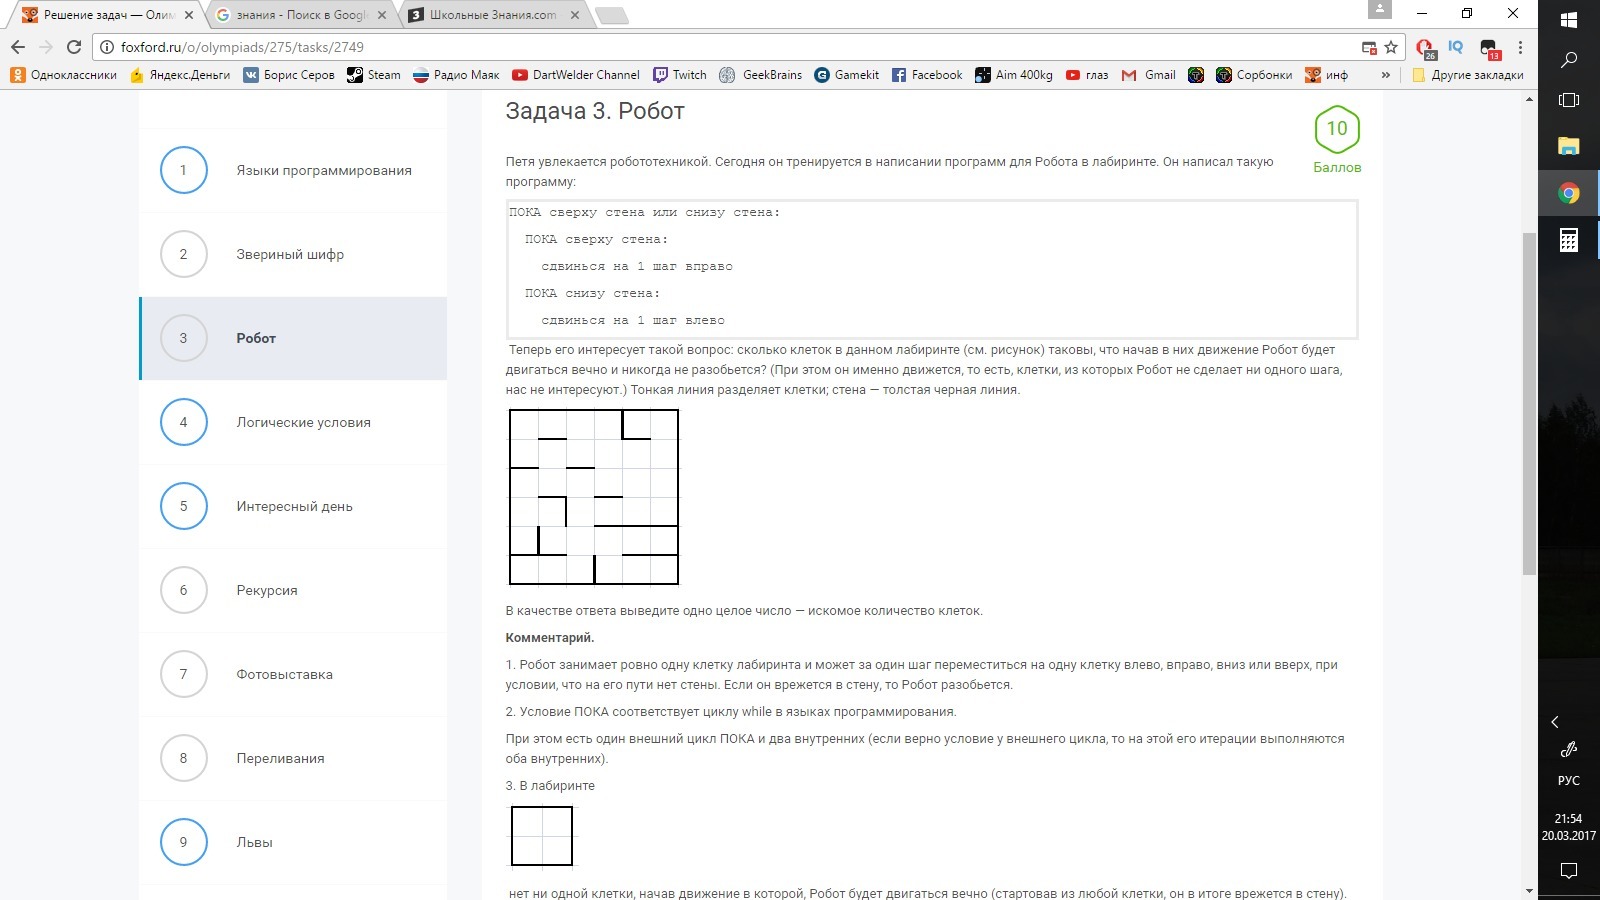Image resolution: width=1600 pixels, height=900 pixels.
Task: Open task 1 'Языки программирования'
Action: (x=293, y=170)
